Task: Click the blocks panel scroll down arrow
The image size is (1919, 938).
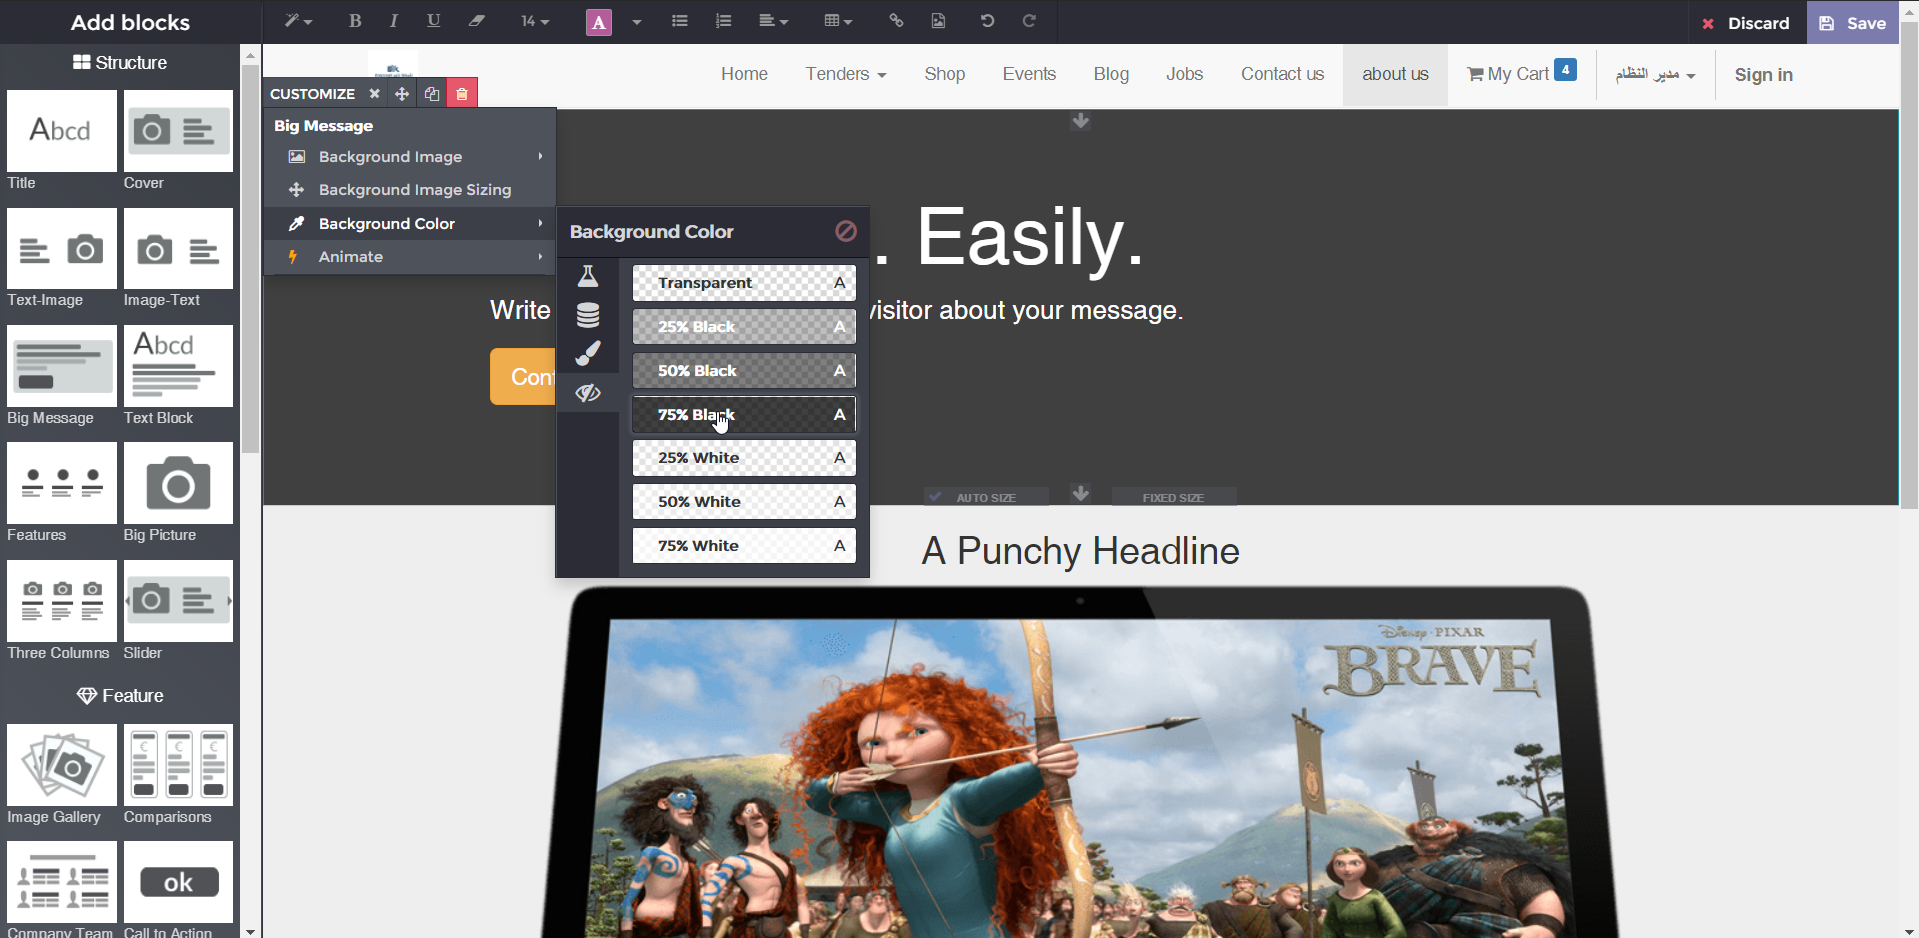Action: (250, 931)
